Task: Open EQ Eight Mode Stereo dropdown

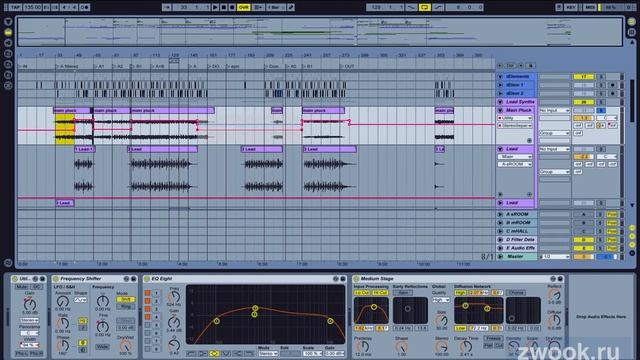Action: click(268, 353)
